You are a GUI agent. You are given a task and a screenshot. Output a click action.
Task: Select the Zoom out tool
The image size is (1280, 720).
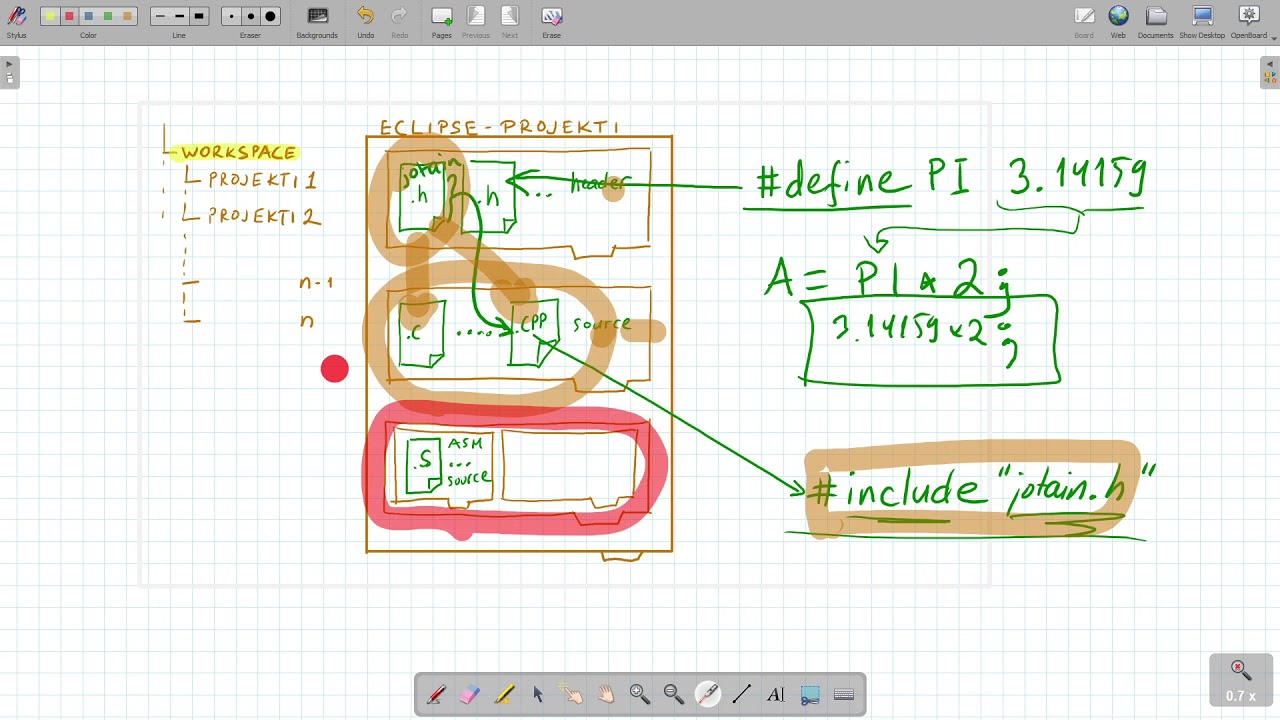674,694
